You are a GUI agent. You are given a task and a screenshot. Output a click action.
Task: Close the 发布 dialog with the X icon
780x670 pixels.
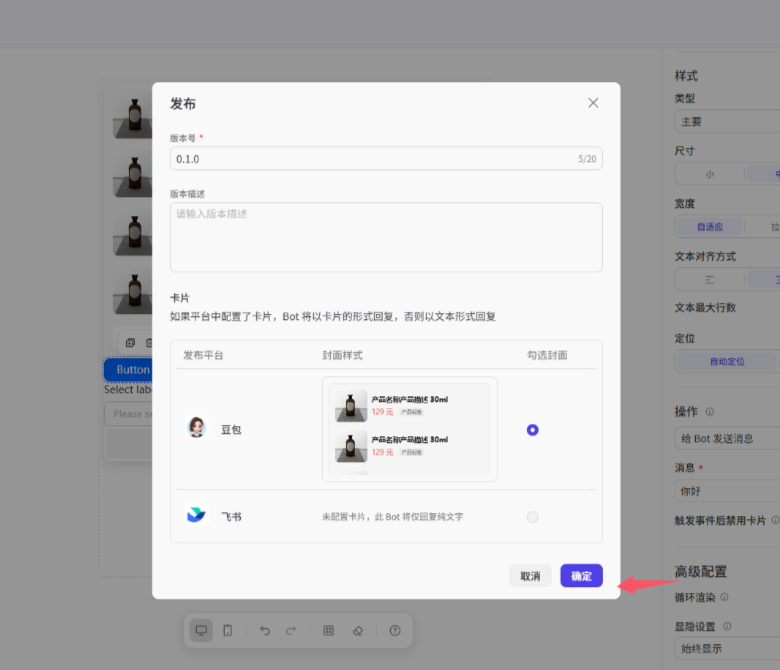pos(593,103)
